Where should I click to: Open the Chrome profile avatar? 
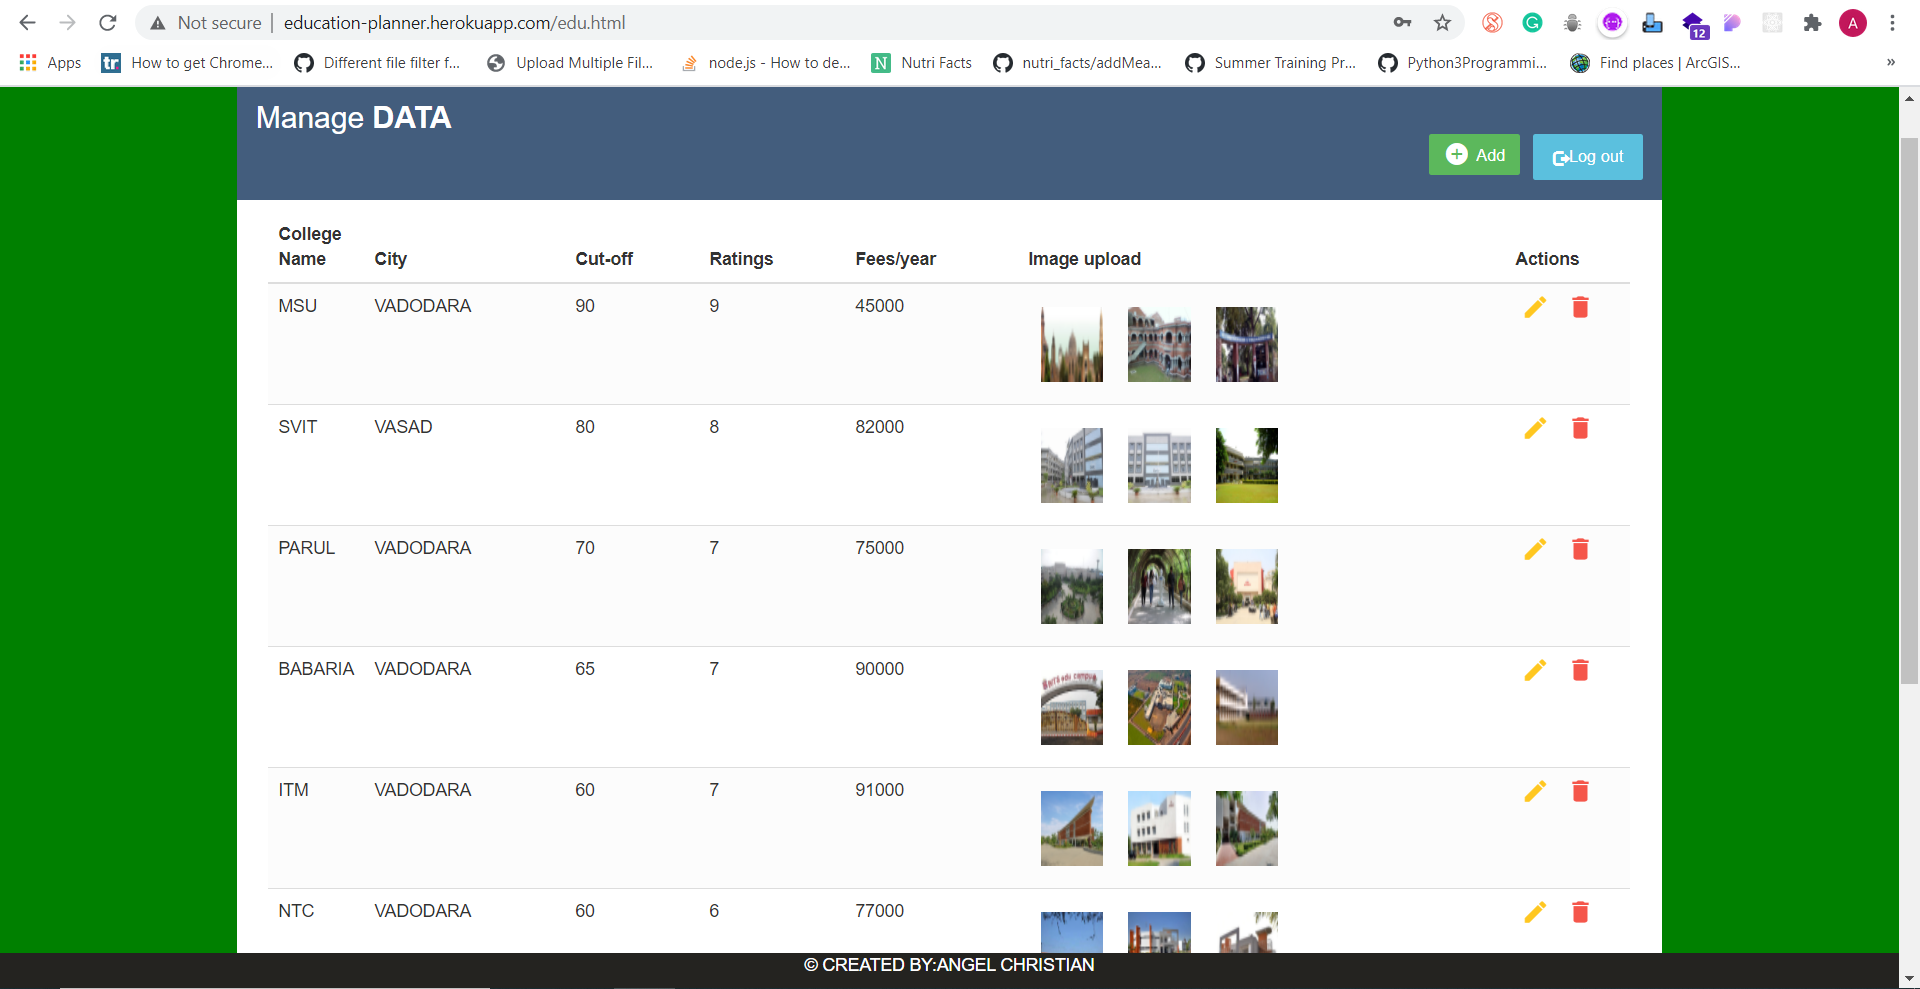(x=1853, y=22)
